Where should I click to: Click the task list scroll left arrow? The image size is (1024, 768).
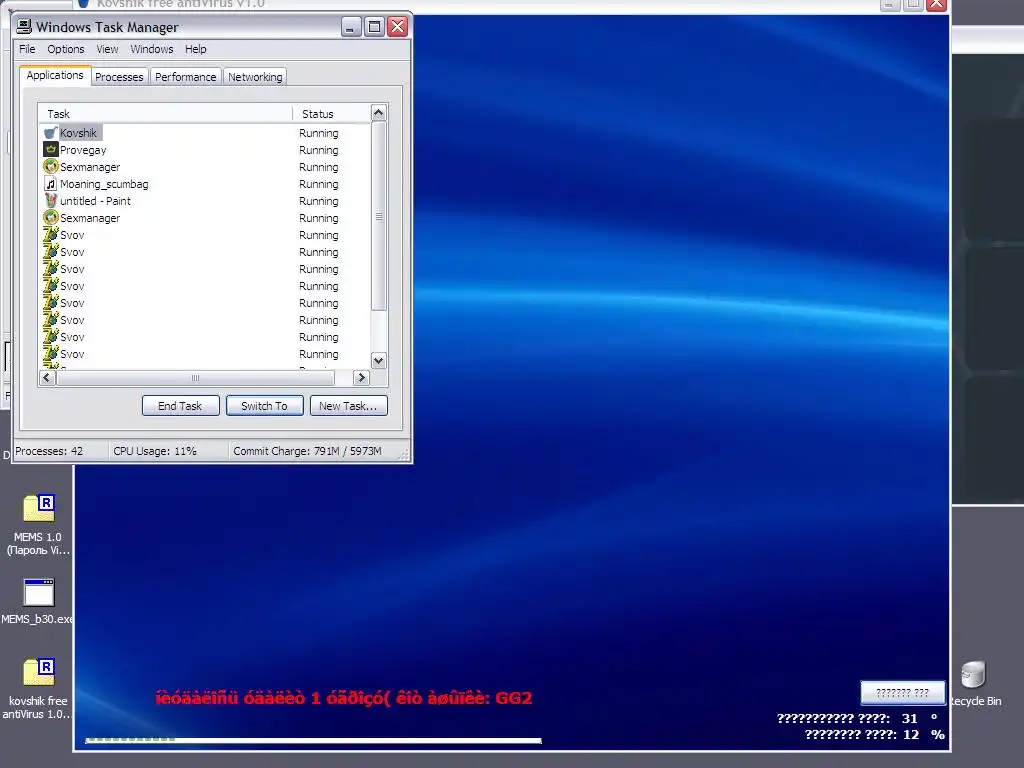[47, 377]
